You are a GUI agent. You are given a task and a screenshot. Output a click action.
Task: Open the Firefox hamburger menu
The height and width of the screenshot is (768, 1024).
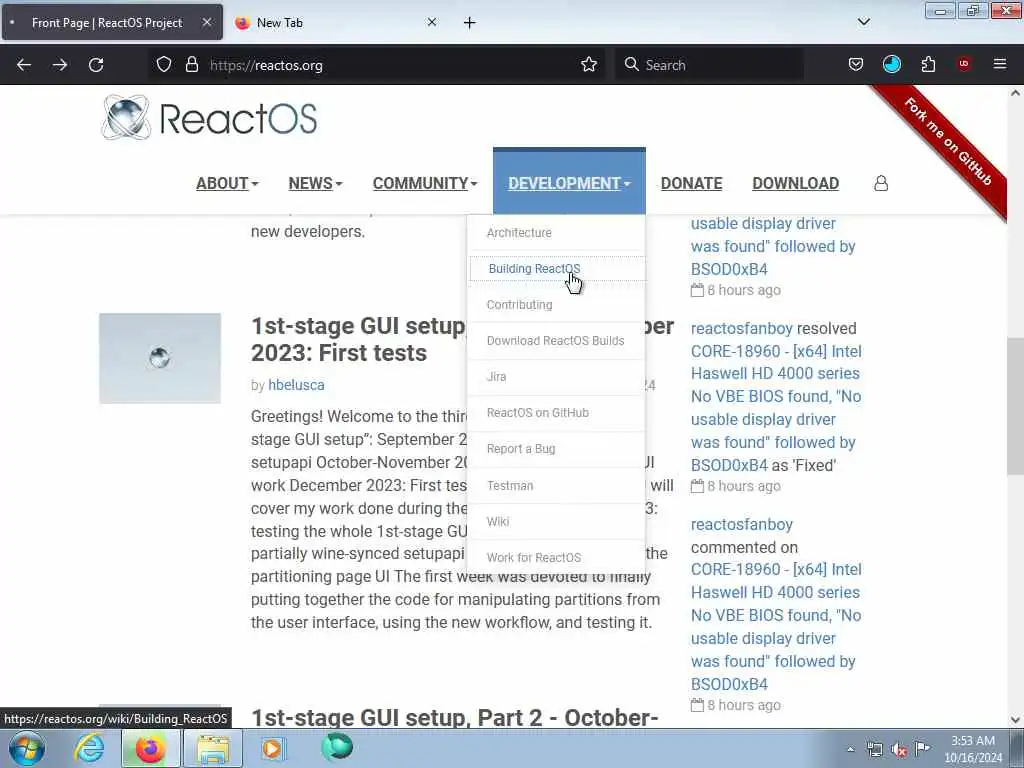tap(1000, 64)
